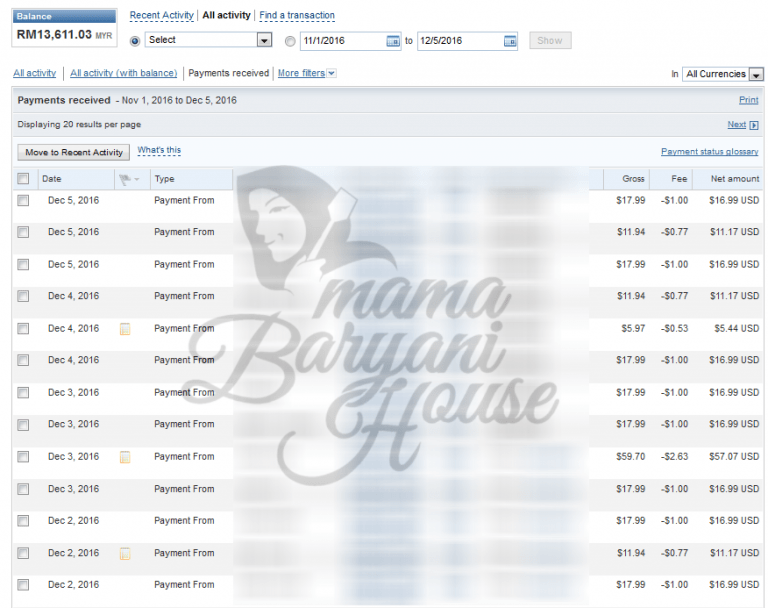Click the 11/1/2016 start date field
Screen dimensions: 768x608
(x=342, y=41)
